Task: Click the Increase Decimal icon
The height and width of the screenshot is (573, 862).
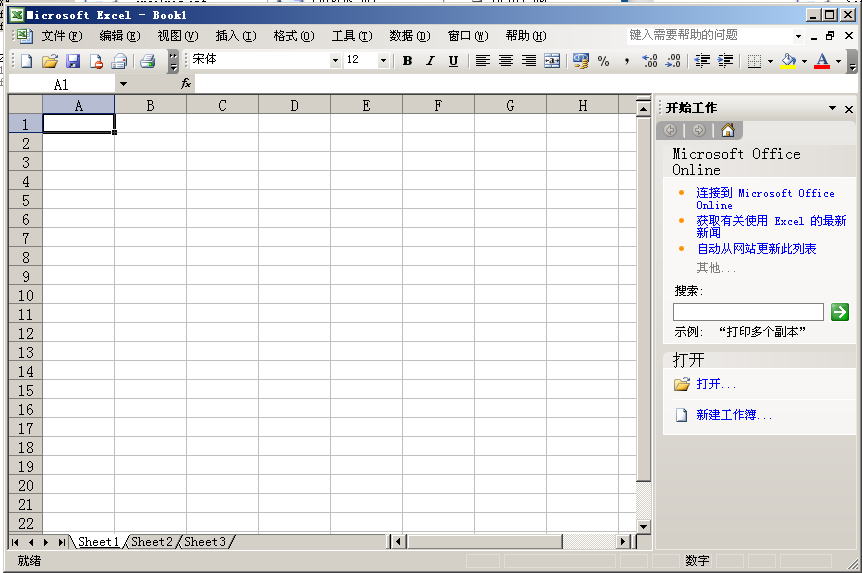Action: click(650, 61)
